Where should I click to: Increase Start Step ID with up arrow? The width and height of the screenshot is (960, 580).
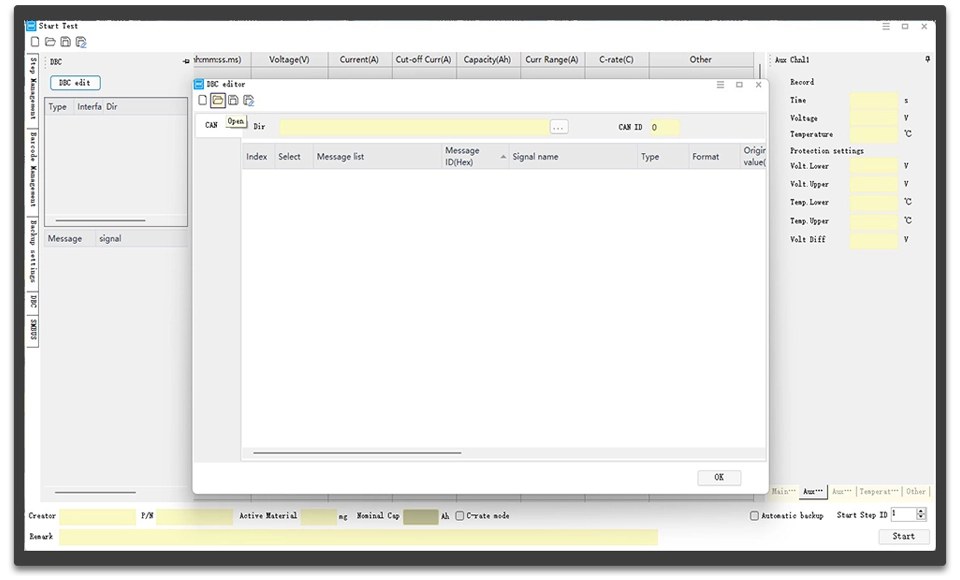921,511
